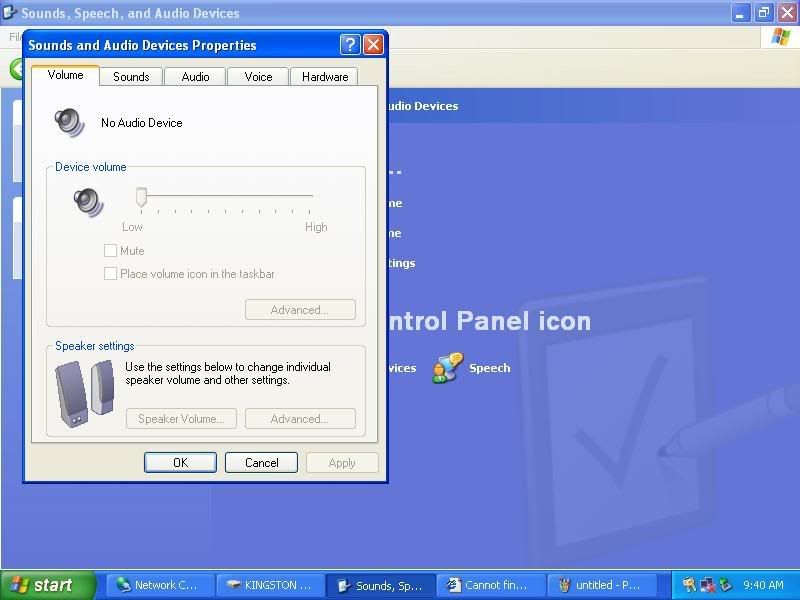Open the Speech control panel icon
The image size is (800, 600).
447,368
